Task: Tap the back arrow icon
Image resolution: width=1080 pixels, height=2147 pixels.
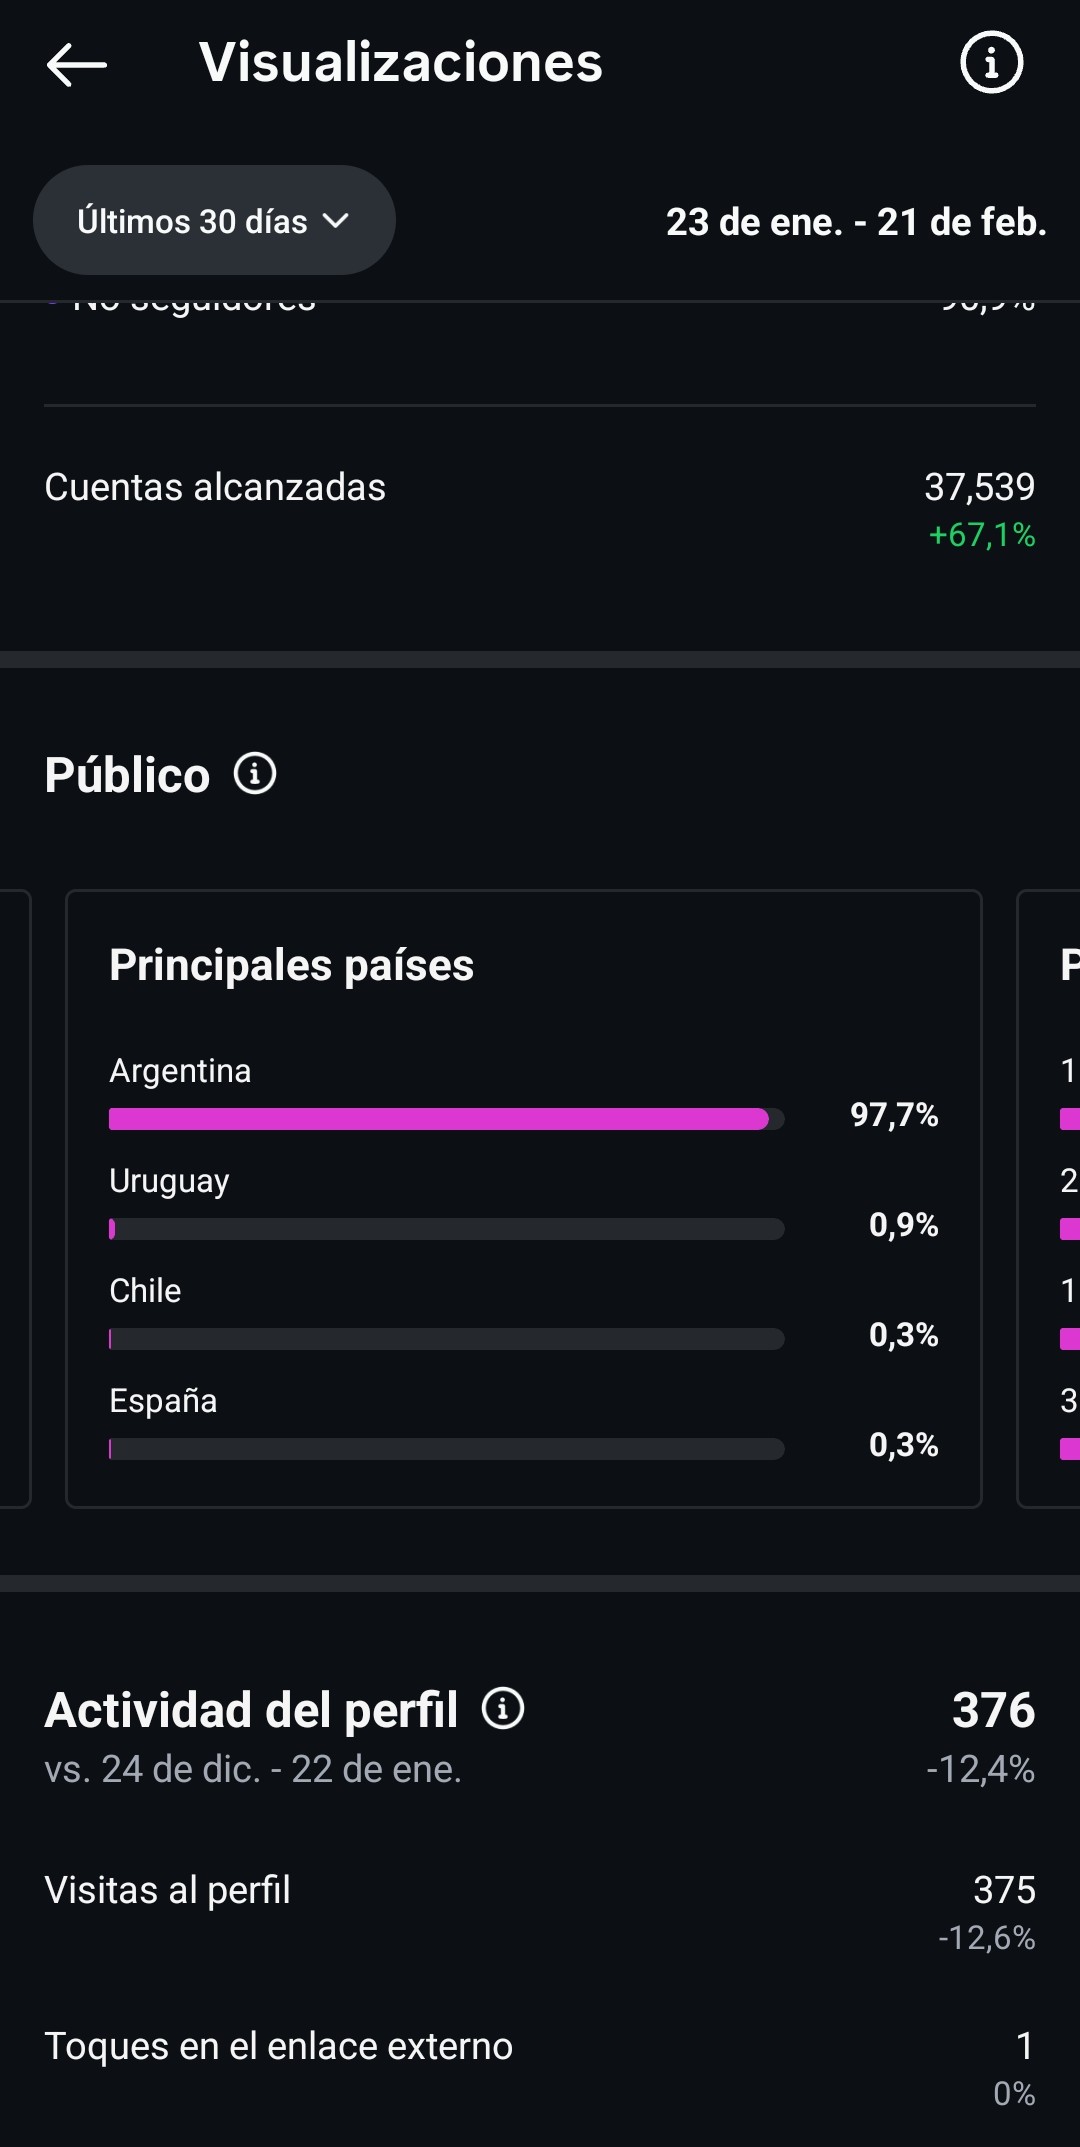Action: tap(76, 64)
